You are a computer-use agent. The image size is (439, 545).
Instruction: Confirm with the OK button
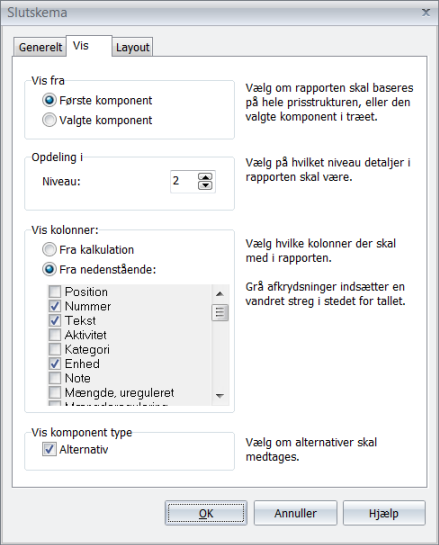tap(206, 513)
